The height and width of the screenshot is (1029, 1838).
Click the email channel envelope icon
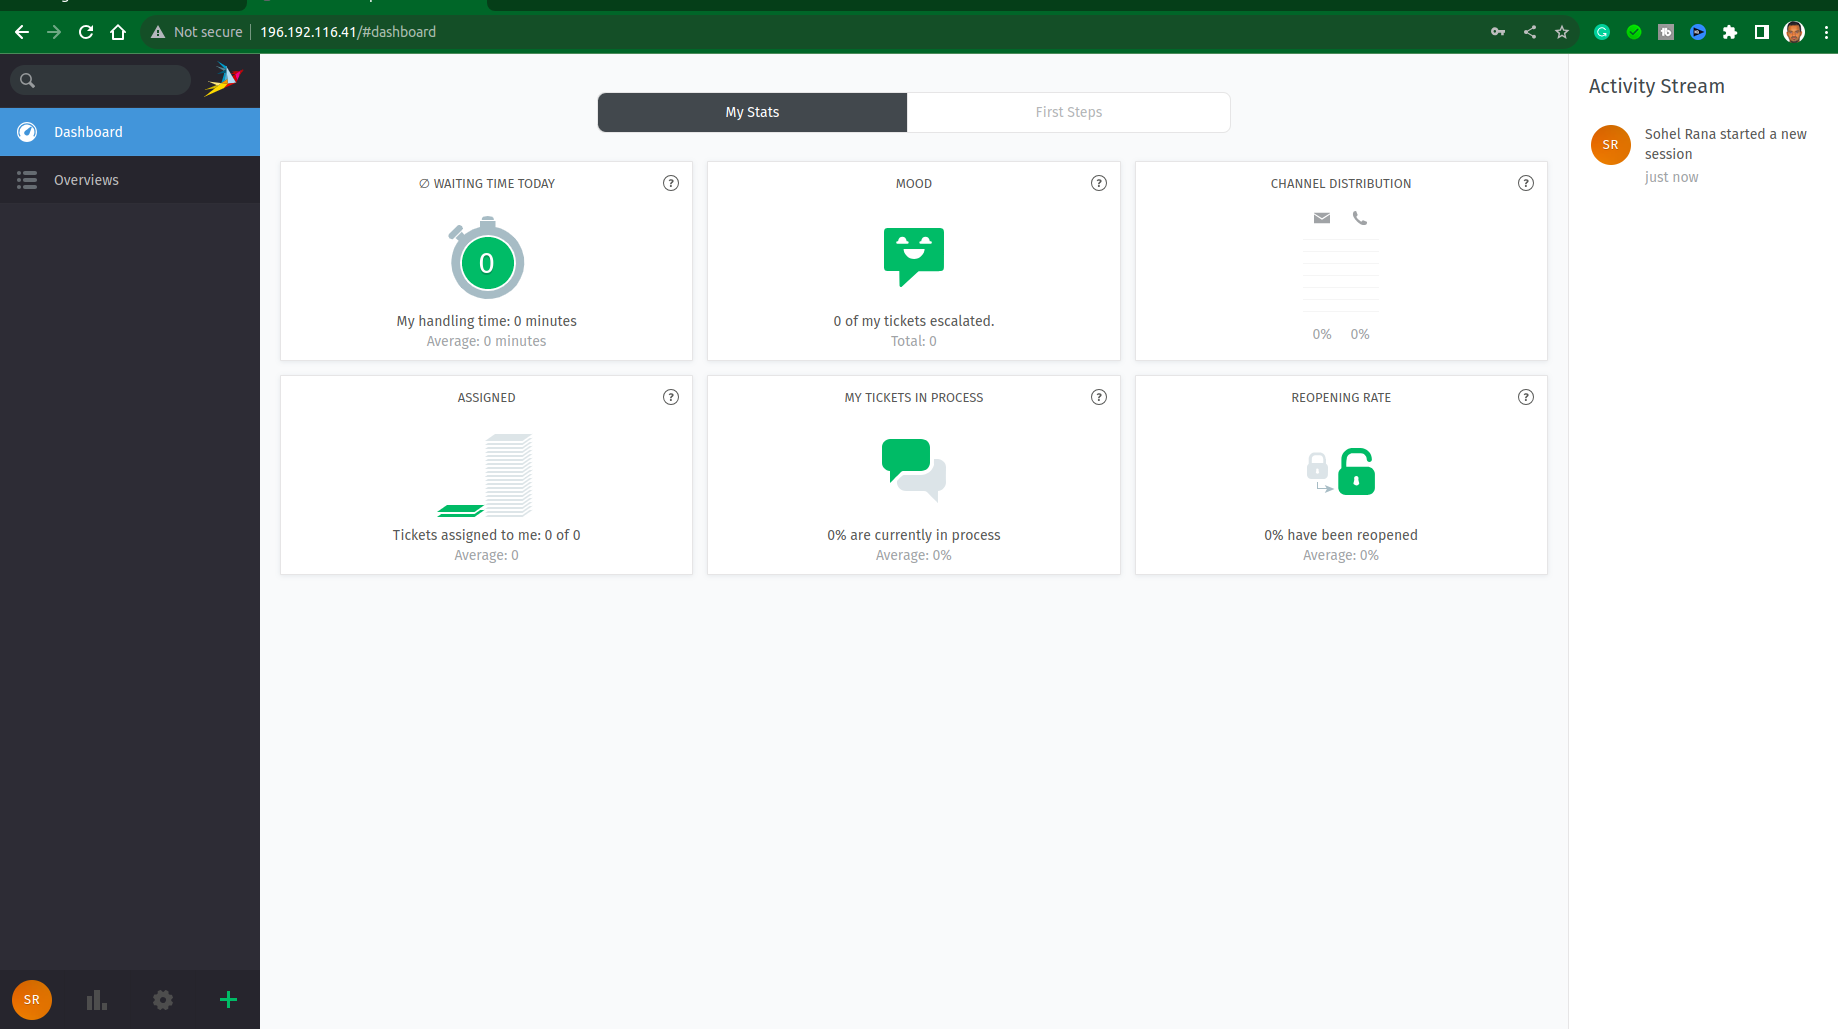[1322, 218]
